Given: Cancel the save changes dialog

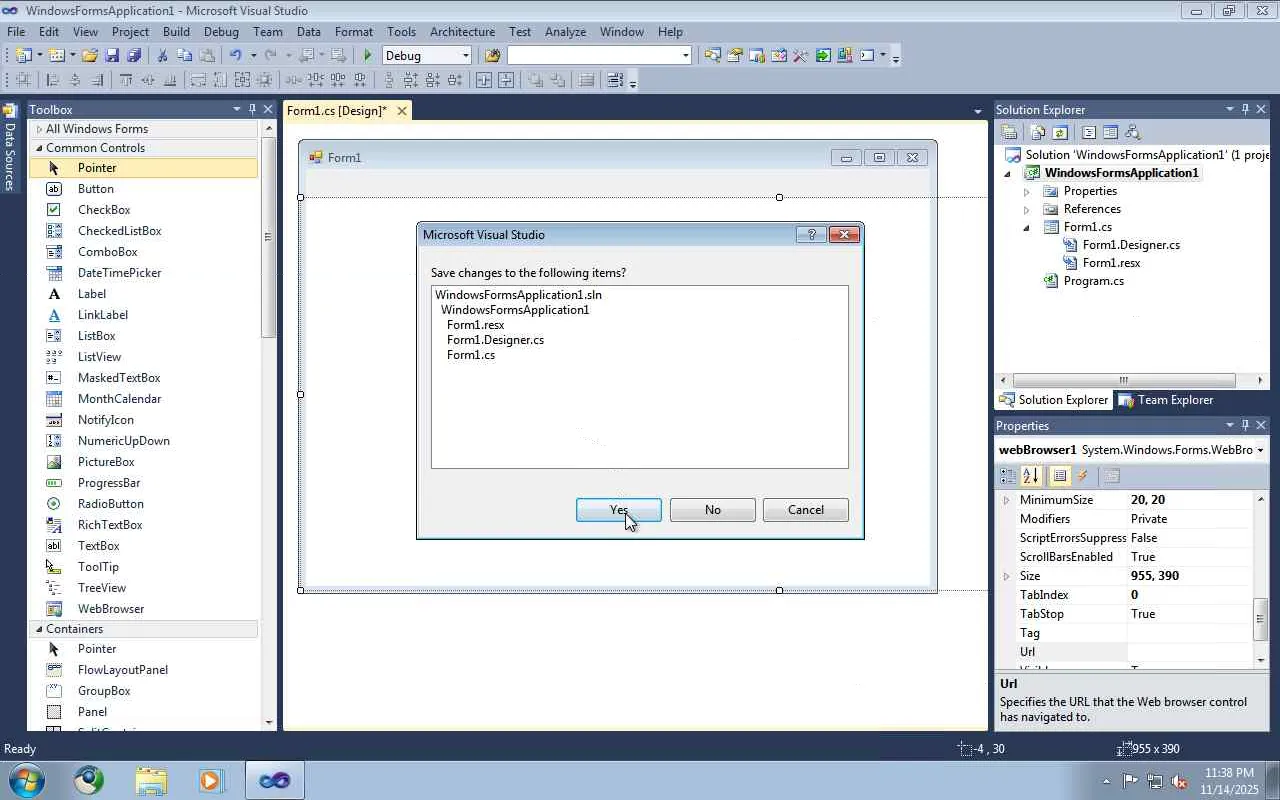Looking at the screenshot, I should (x=805, y=510).
